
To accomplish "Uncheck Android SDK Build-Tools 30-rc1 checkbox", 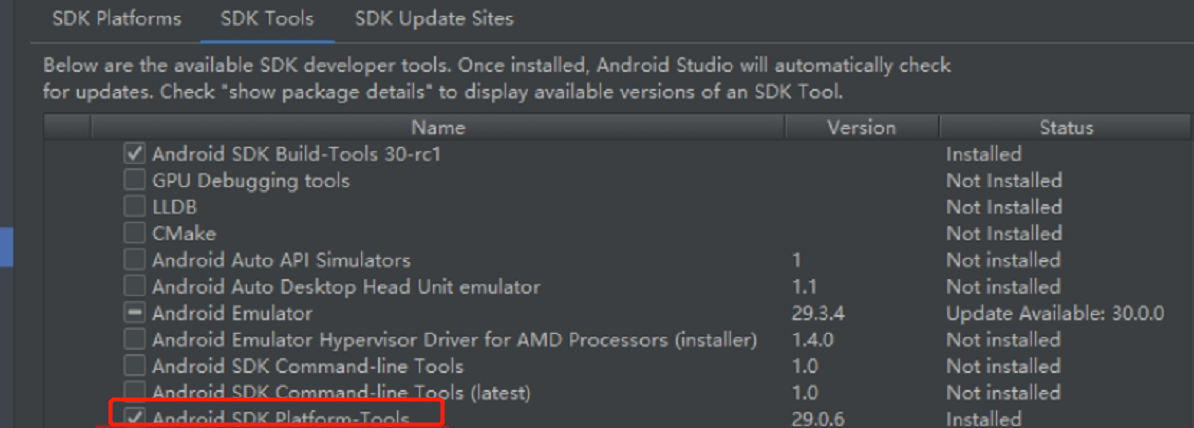I will click(x=134, y=155).
